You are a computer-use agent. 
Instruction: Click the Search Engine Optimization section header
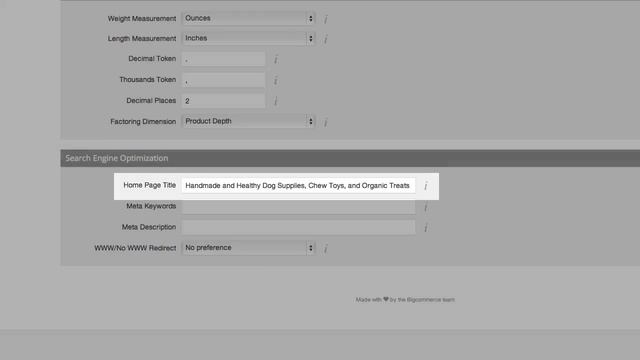[350, 158]
